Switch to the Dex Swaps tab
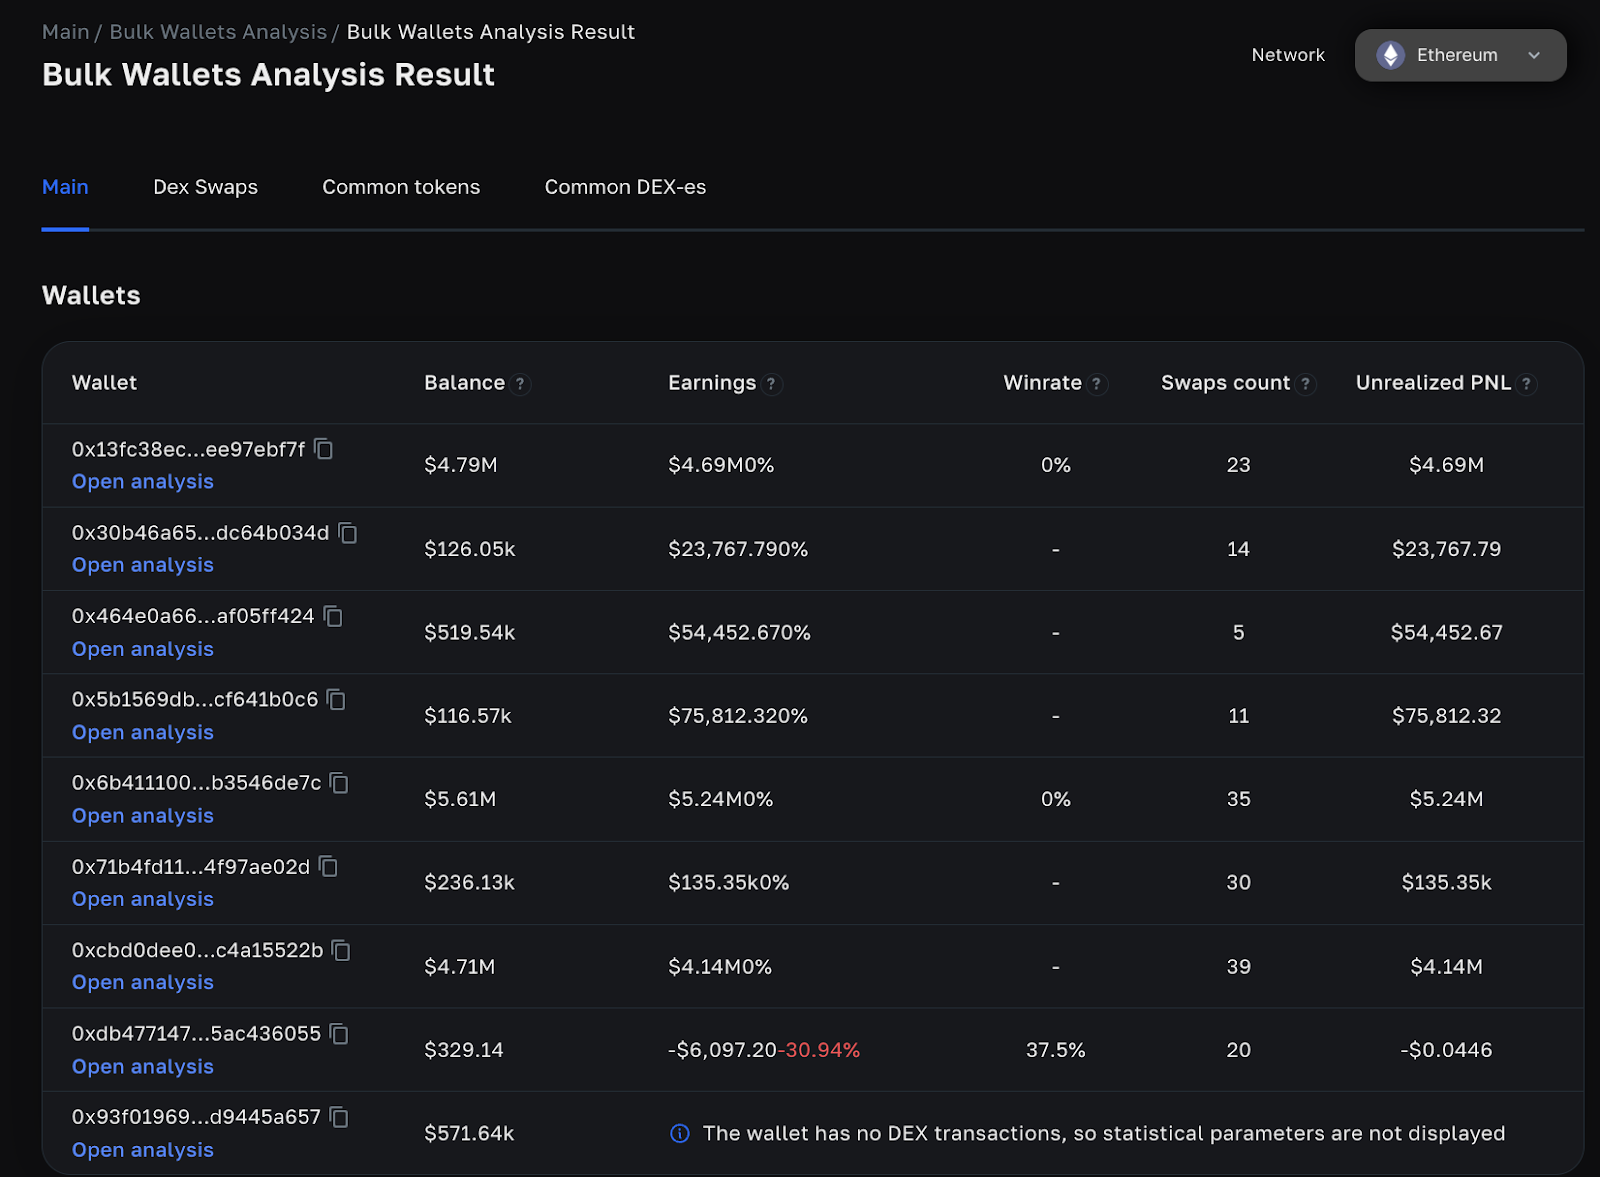Viewport: 1600px width, 1177px height. click(x=205, y=187)
